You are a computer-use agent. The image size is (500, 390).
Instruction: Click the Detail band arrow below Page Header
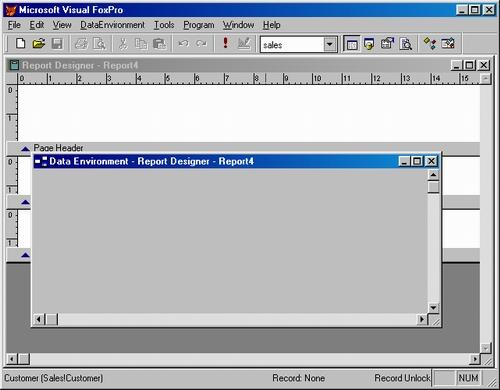point(25,202)
